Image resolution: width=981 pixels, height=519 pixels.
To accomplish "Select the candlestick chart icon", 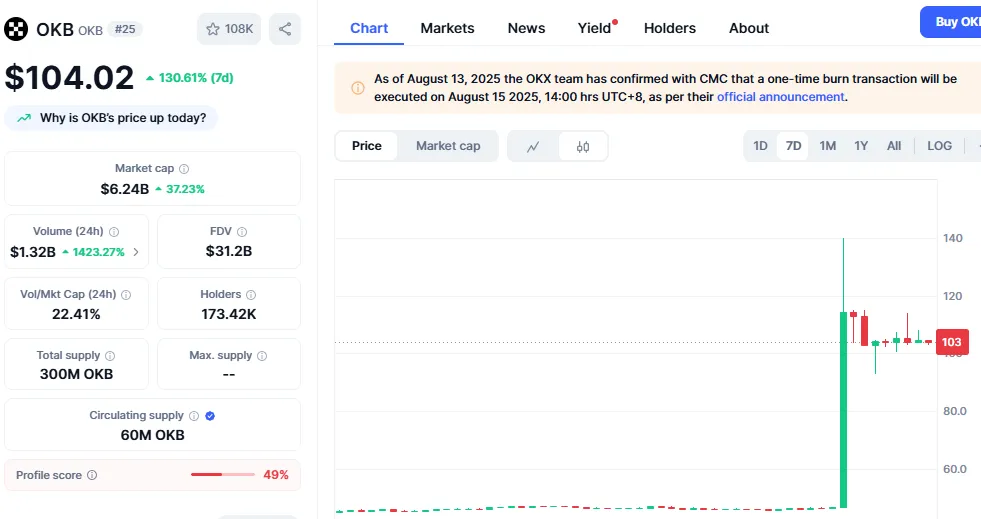I will click(x=583, y=146).
